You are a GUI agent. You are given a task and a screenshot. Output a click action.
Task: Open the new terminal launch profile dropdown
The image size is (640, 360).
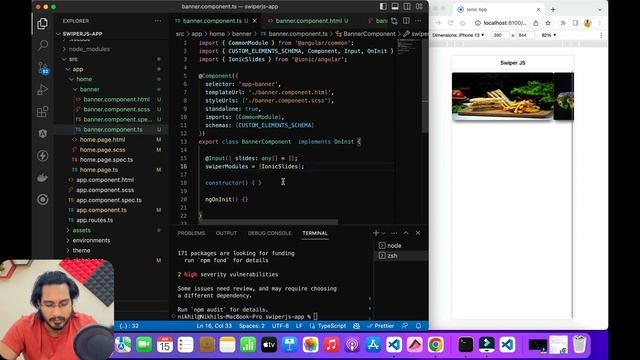(x=383, y=233)
